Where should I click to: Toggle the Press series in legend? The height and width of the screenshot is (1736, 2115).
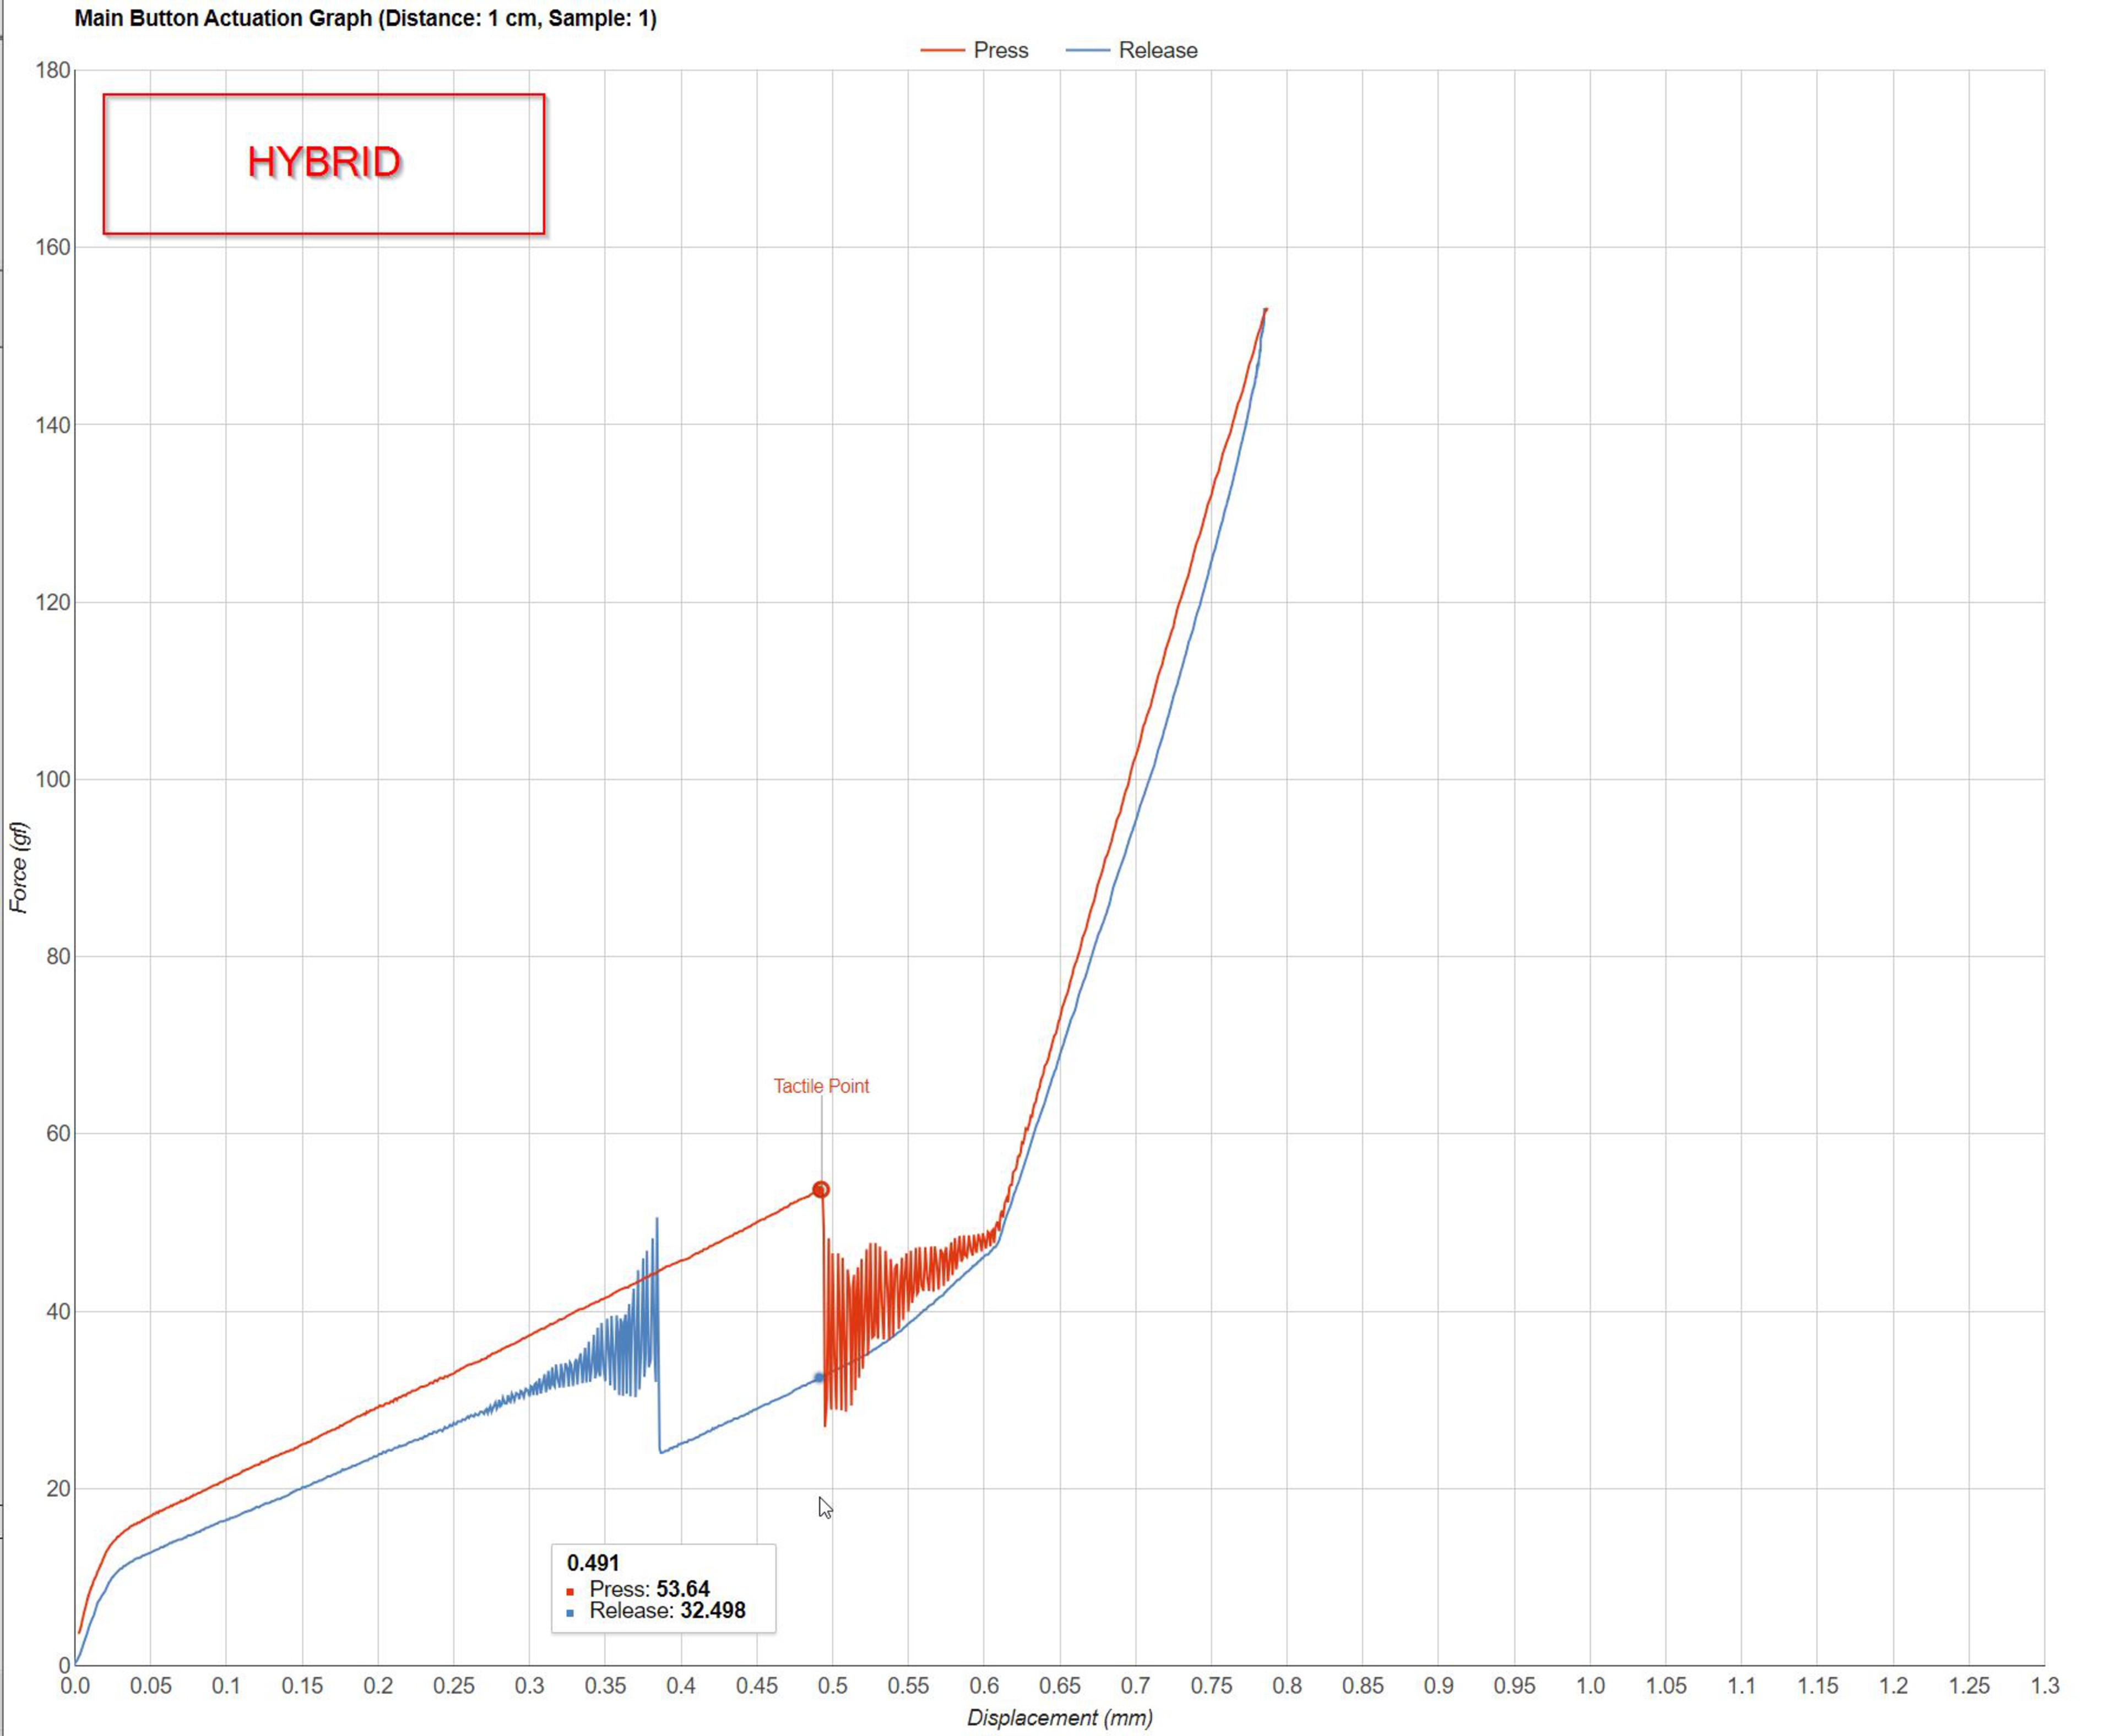(x=1000, y=50)
